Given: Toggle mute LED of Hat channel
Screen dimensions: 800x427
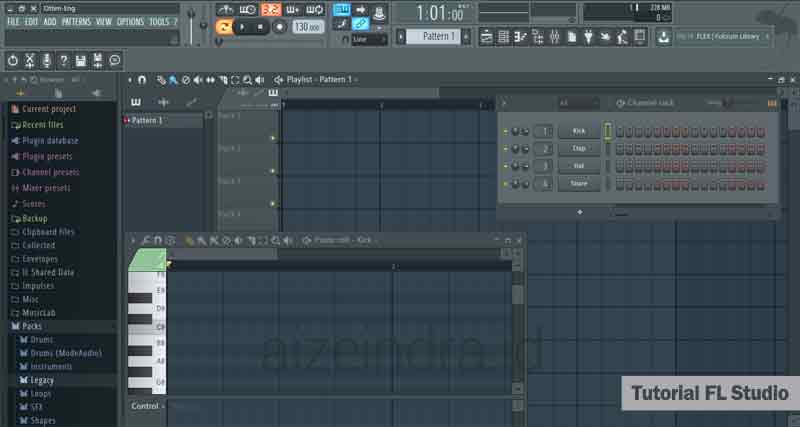Looking at the screenshot, I should coord(506,166).
